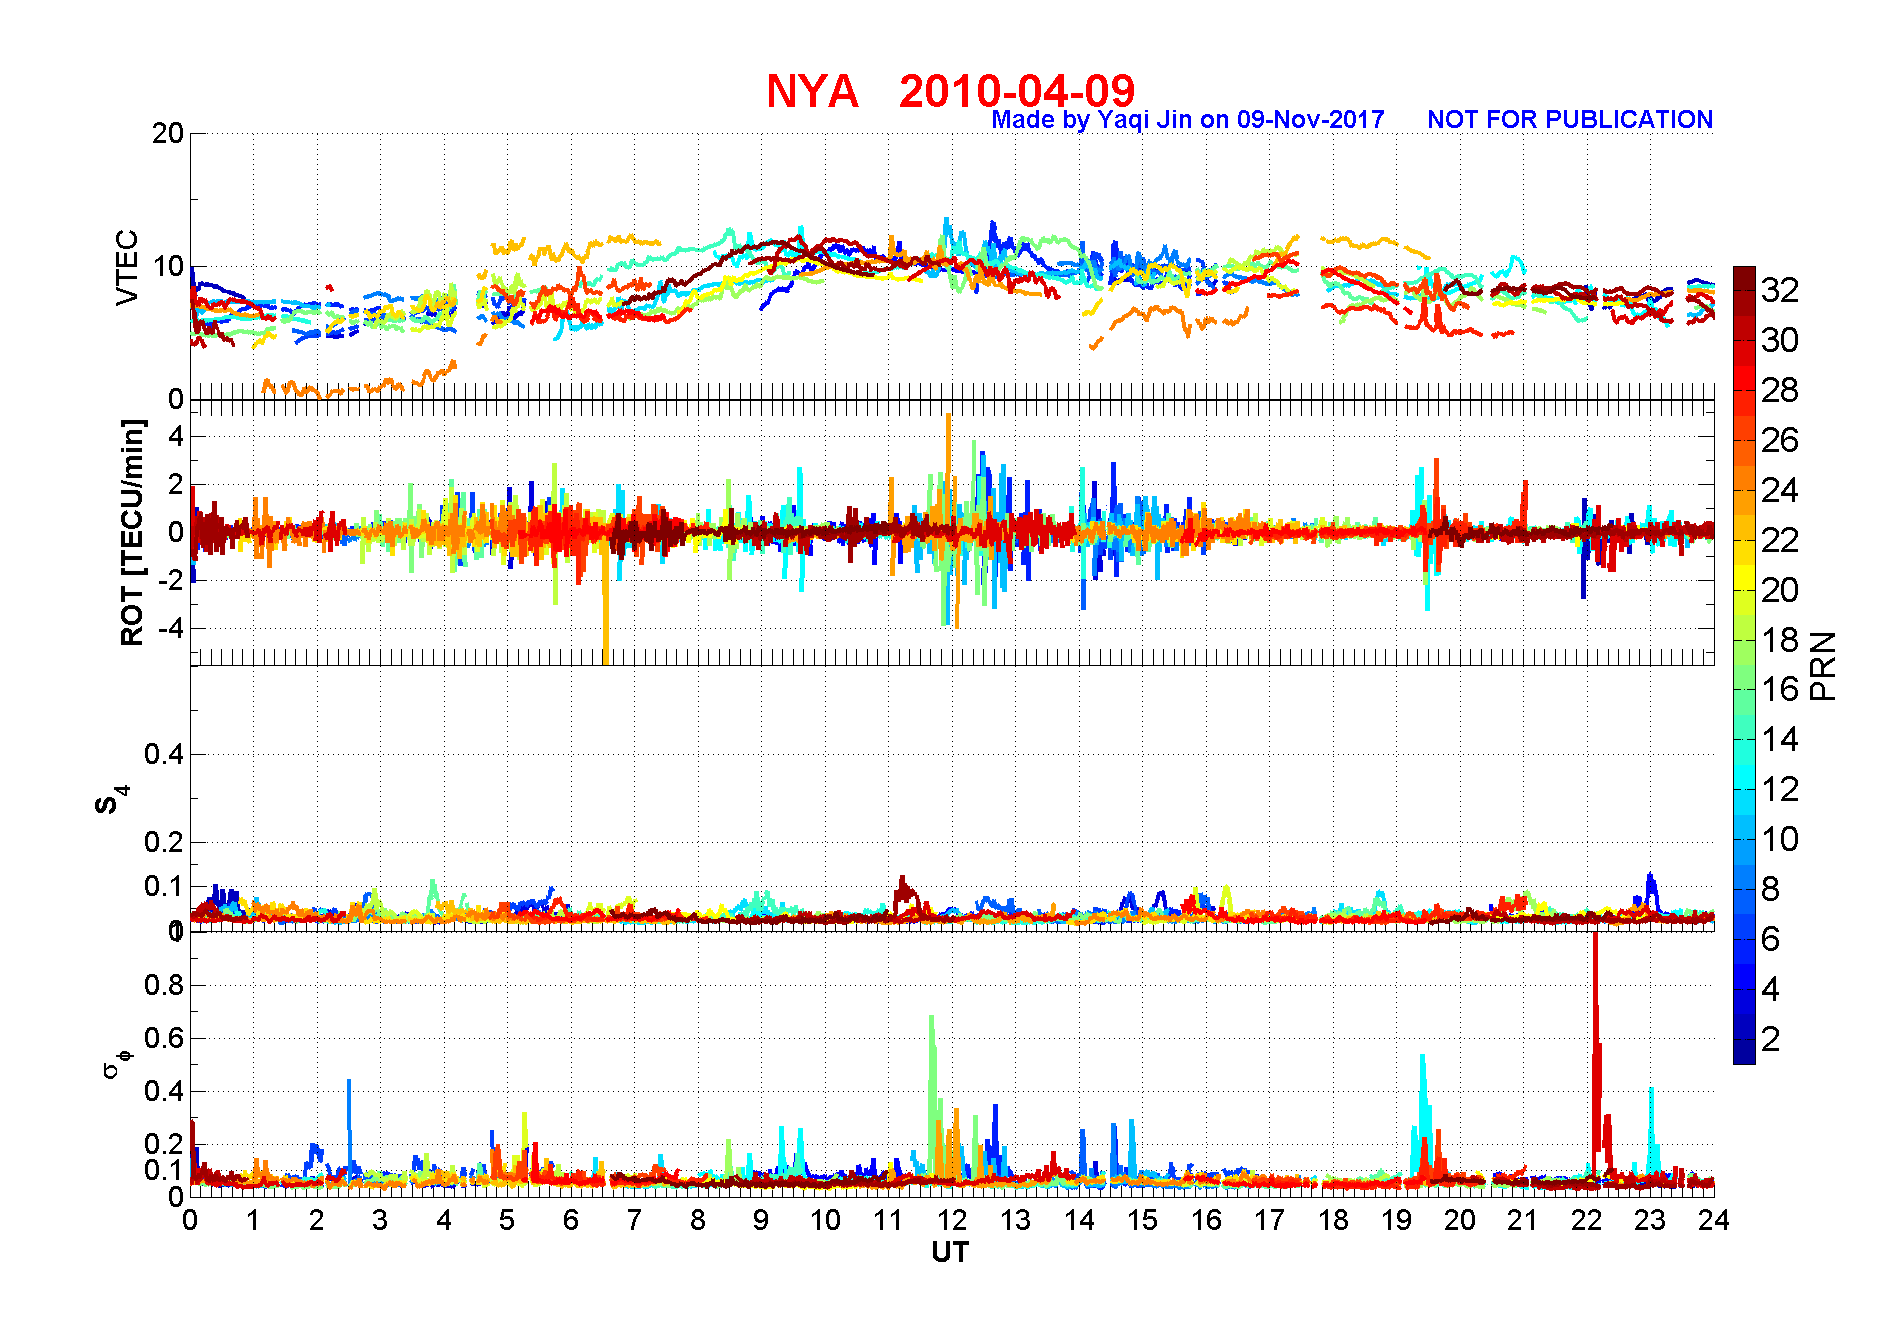The image size is (1904, 1330).
Task: Click the PRN colorbar label "2"
Action: pos(1771,1039)
